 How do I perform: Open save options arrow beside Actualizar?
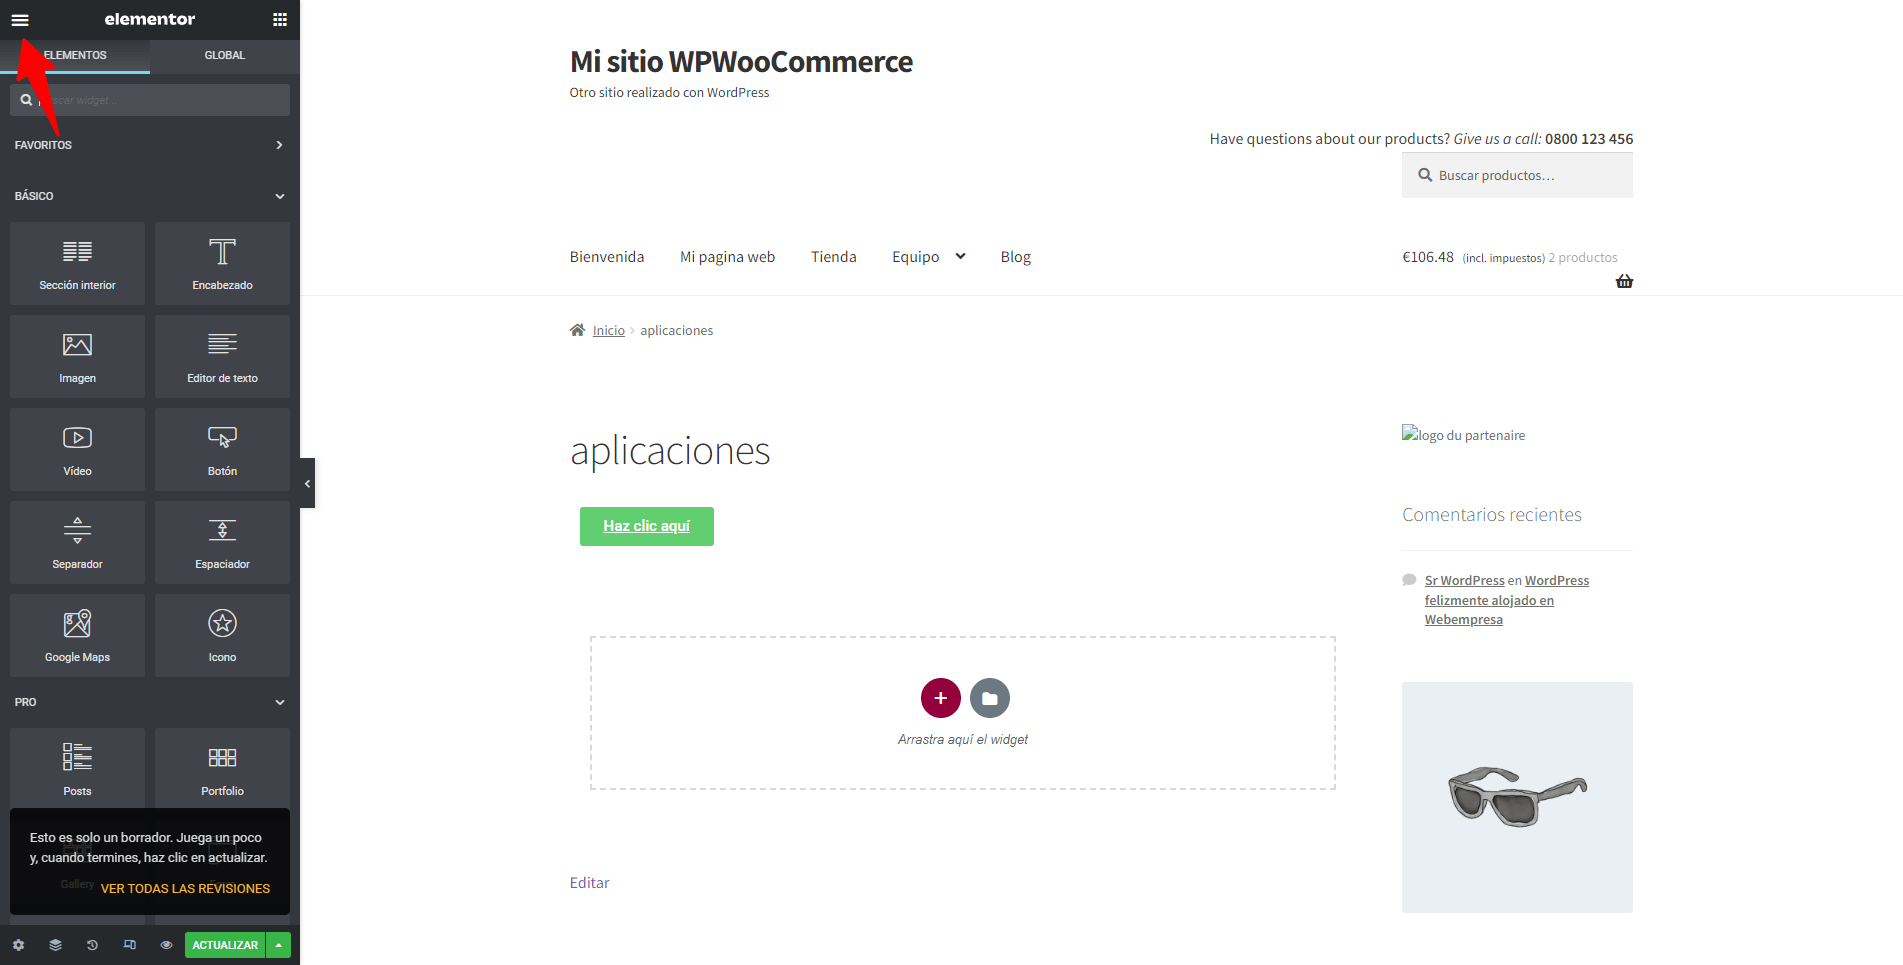point(279,945)
